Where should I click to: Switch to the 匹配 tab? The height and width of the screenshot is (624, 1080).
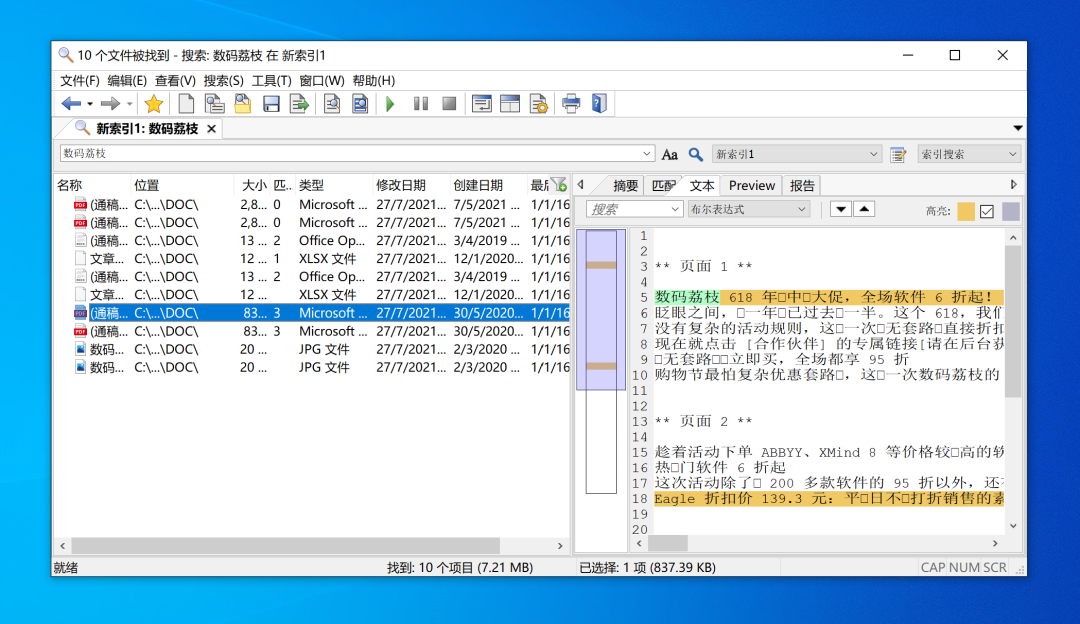tap(663, 185)
